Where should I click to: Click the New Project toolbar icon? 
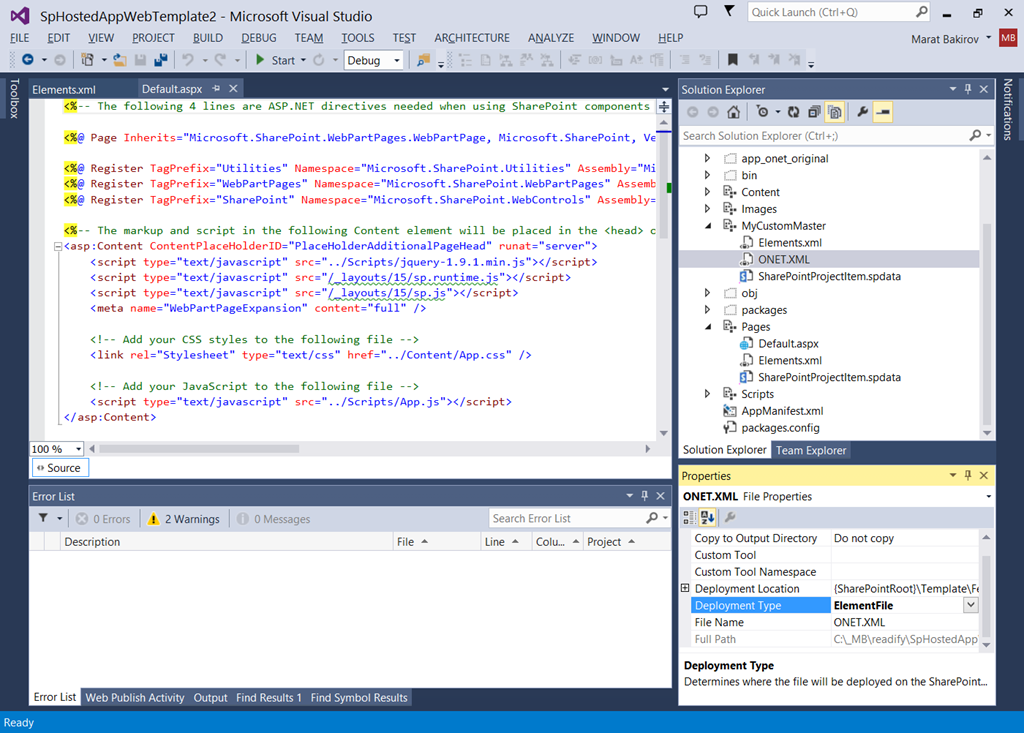click(87, 59)
